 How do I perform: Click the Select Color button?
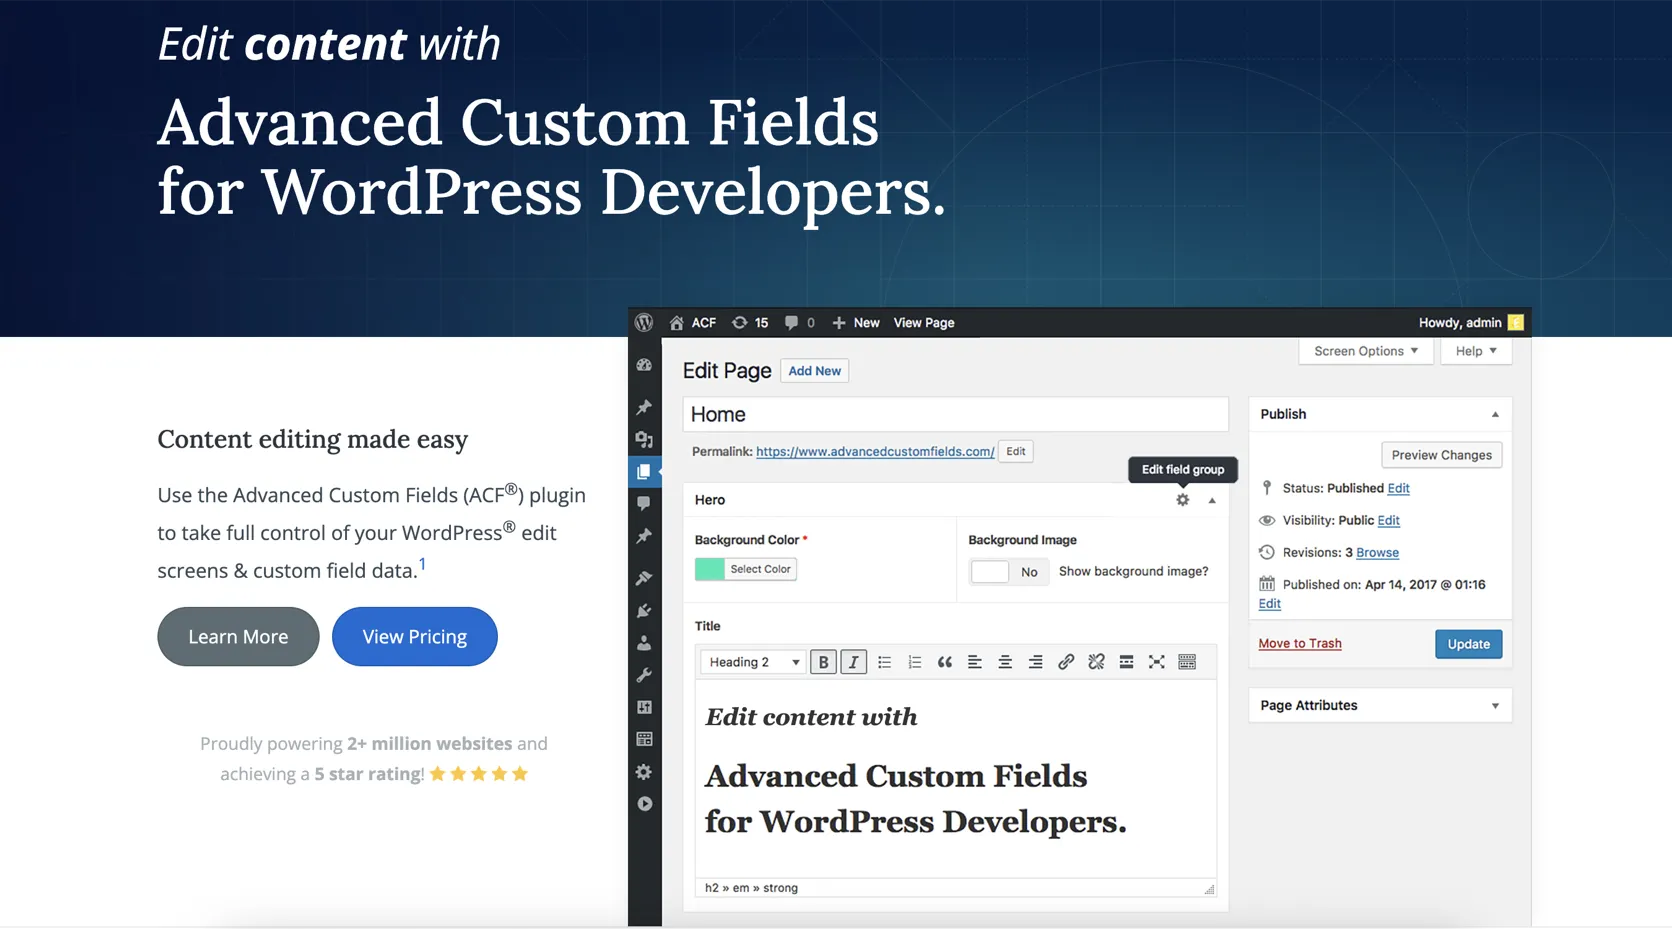pos(760,569)
